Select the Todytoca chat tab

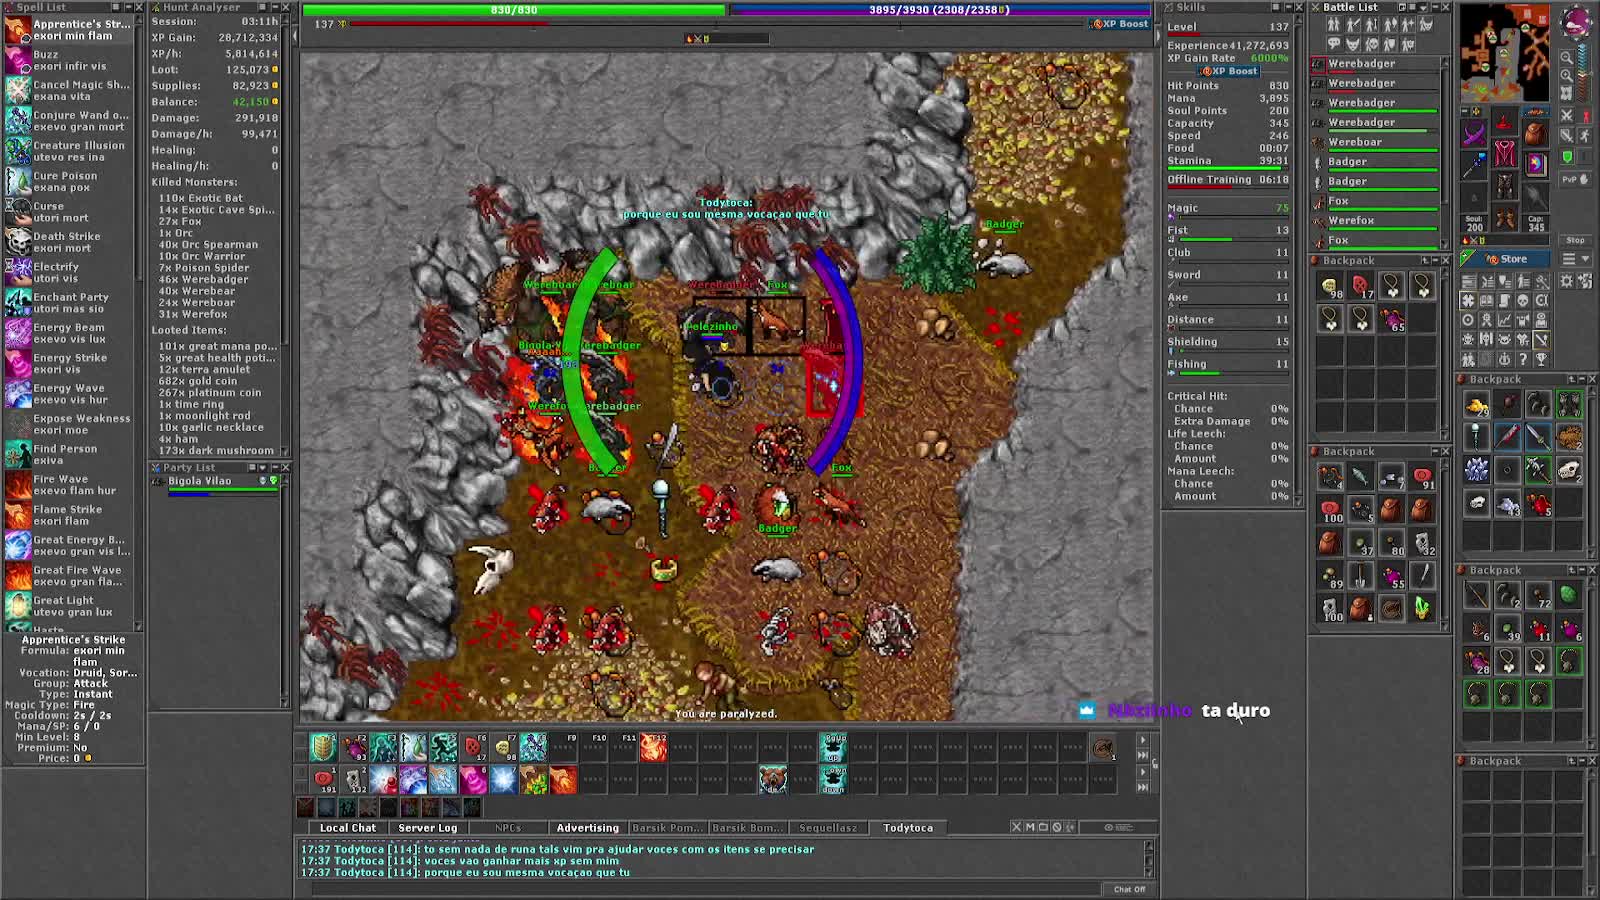click(908, 827)
